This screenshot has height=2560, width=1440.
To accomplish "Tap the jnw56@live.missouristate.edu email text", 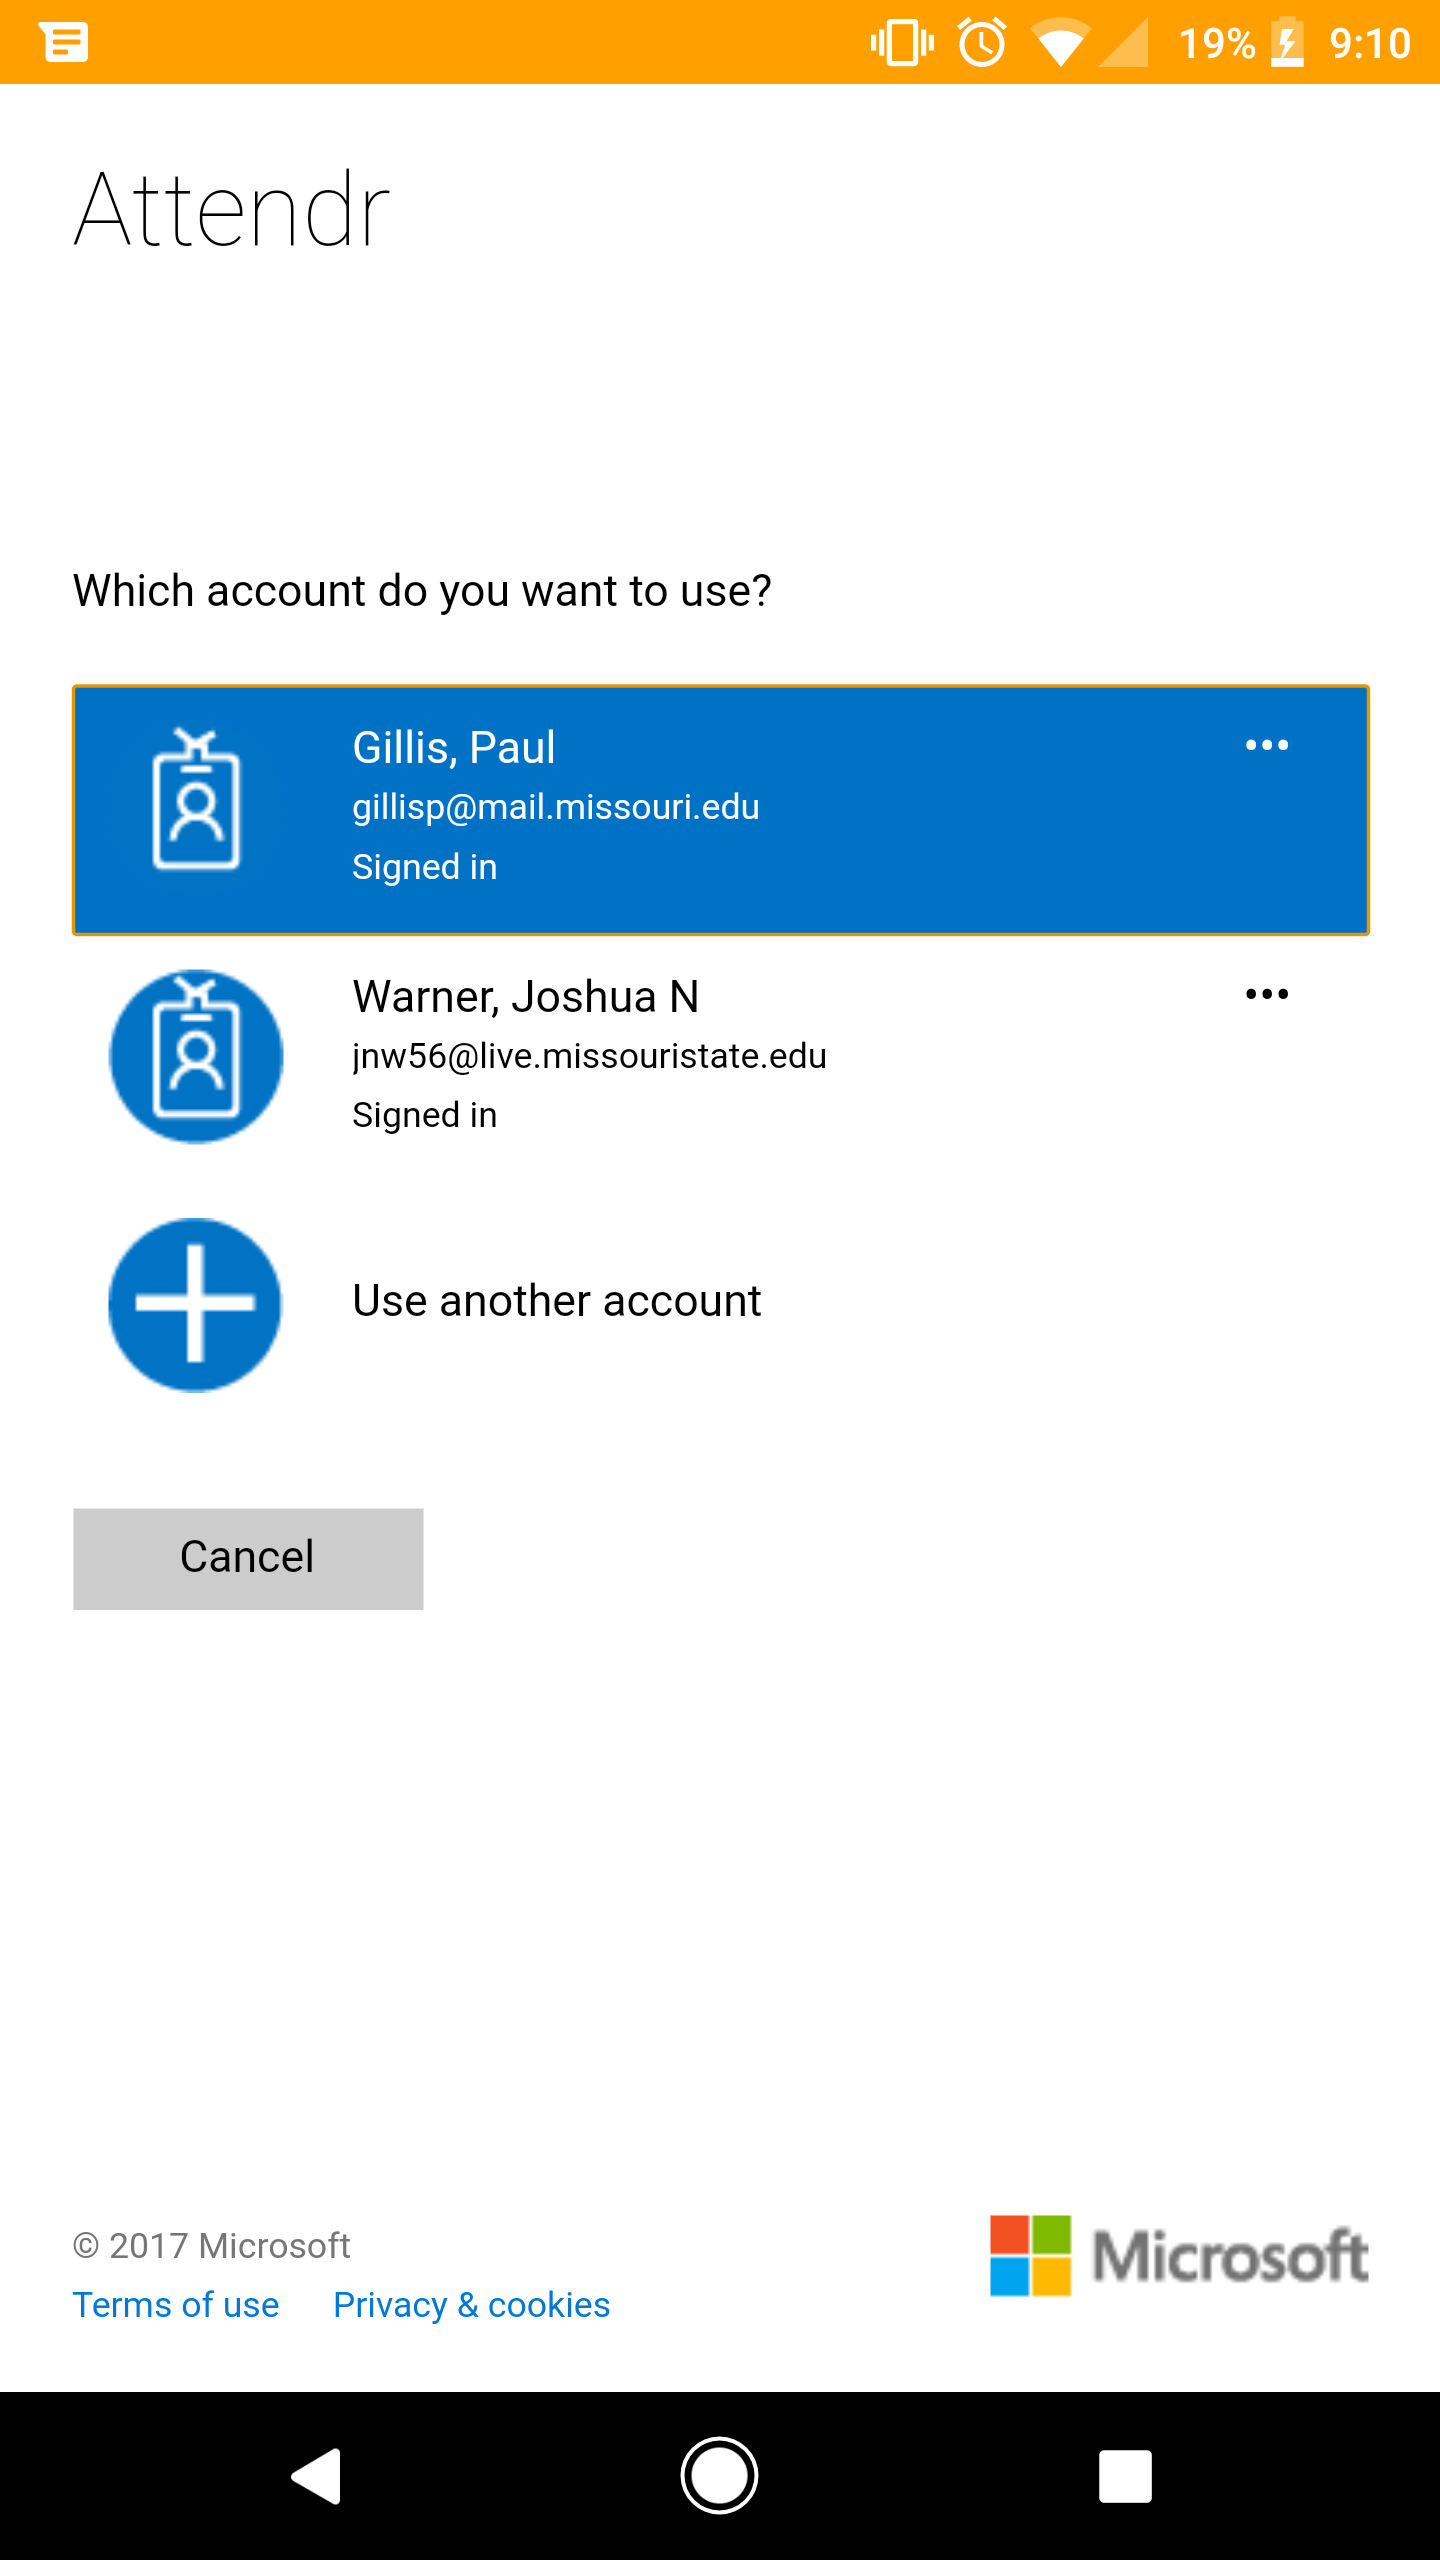I will pos(589,1056).
